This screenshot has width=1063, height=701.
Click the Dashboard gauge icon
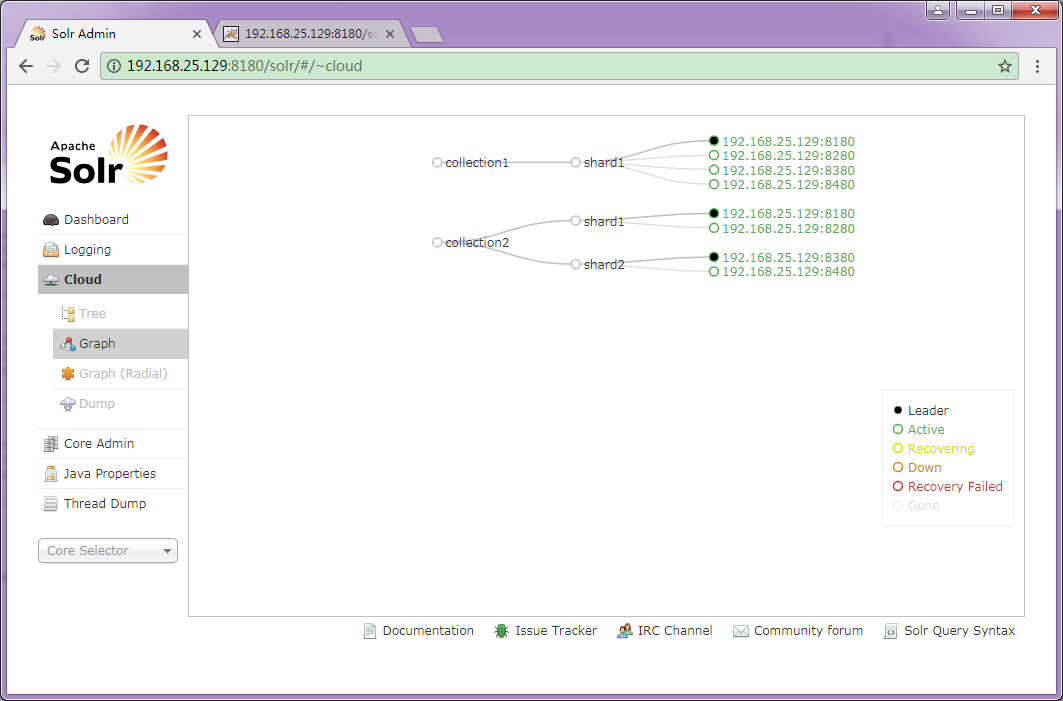[x=51, y=220]
